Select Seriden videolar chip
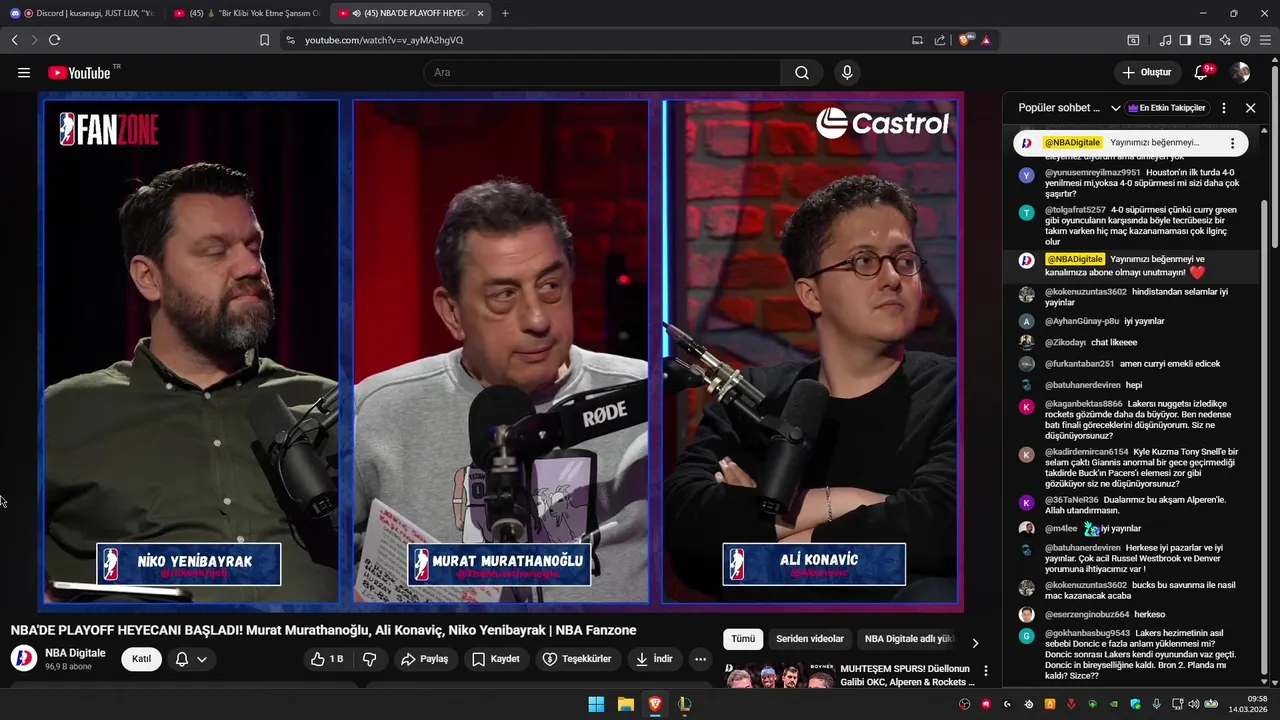Image resolution: width=1280 pixels, height=720 pixels. [x=810, y=639]
